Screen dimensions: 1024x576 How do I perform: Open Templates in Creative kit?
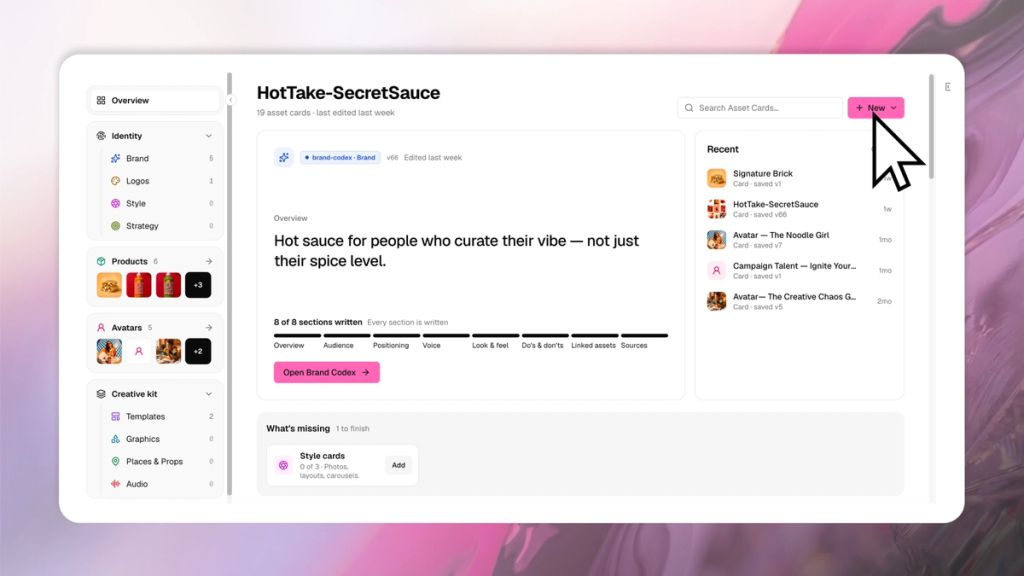click(161, 417)
